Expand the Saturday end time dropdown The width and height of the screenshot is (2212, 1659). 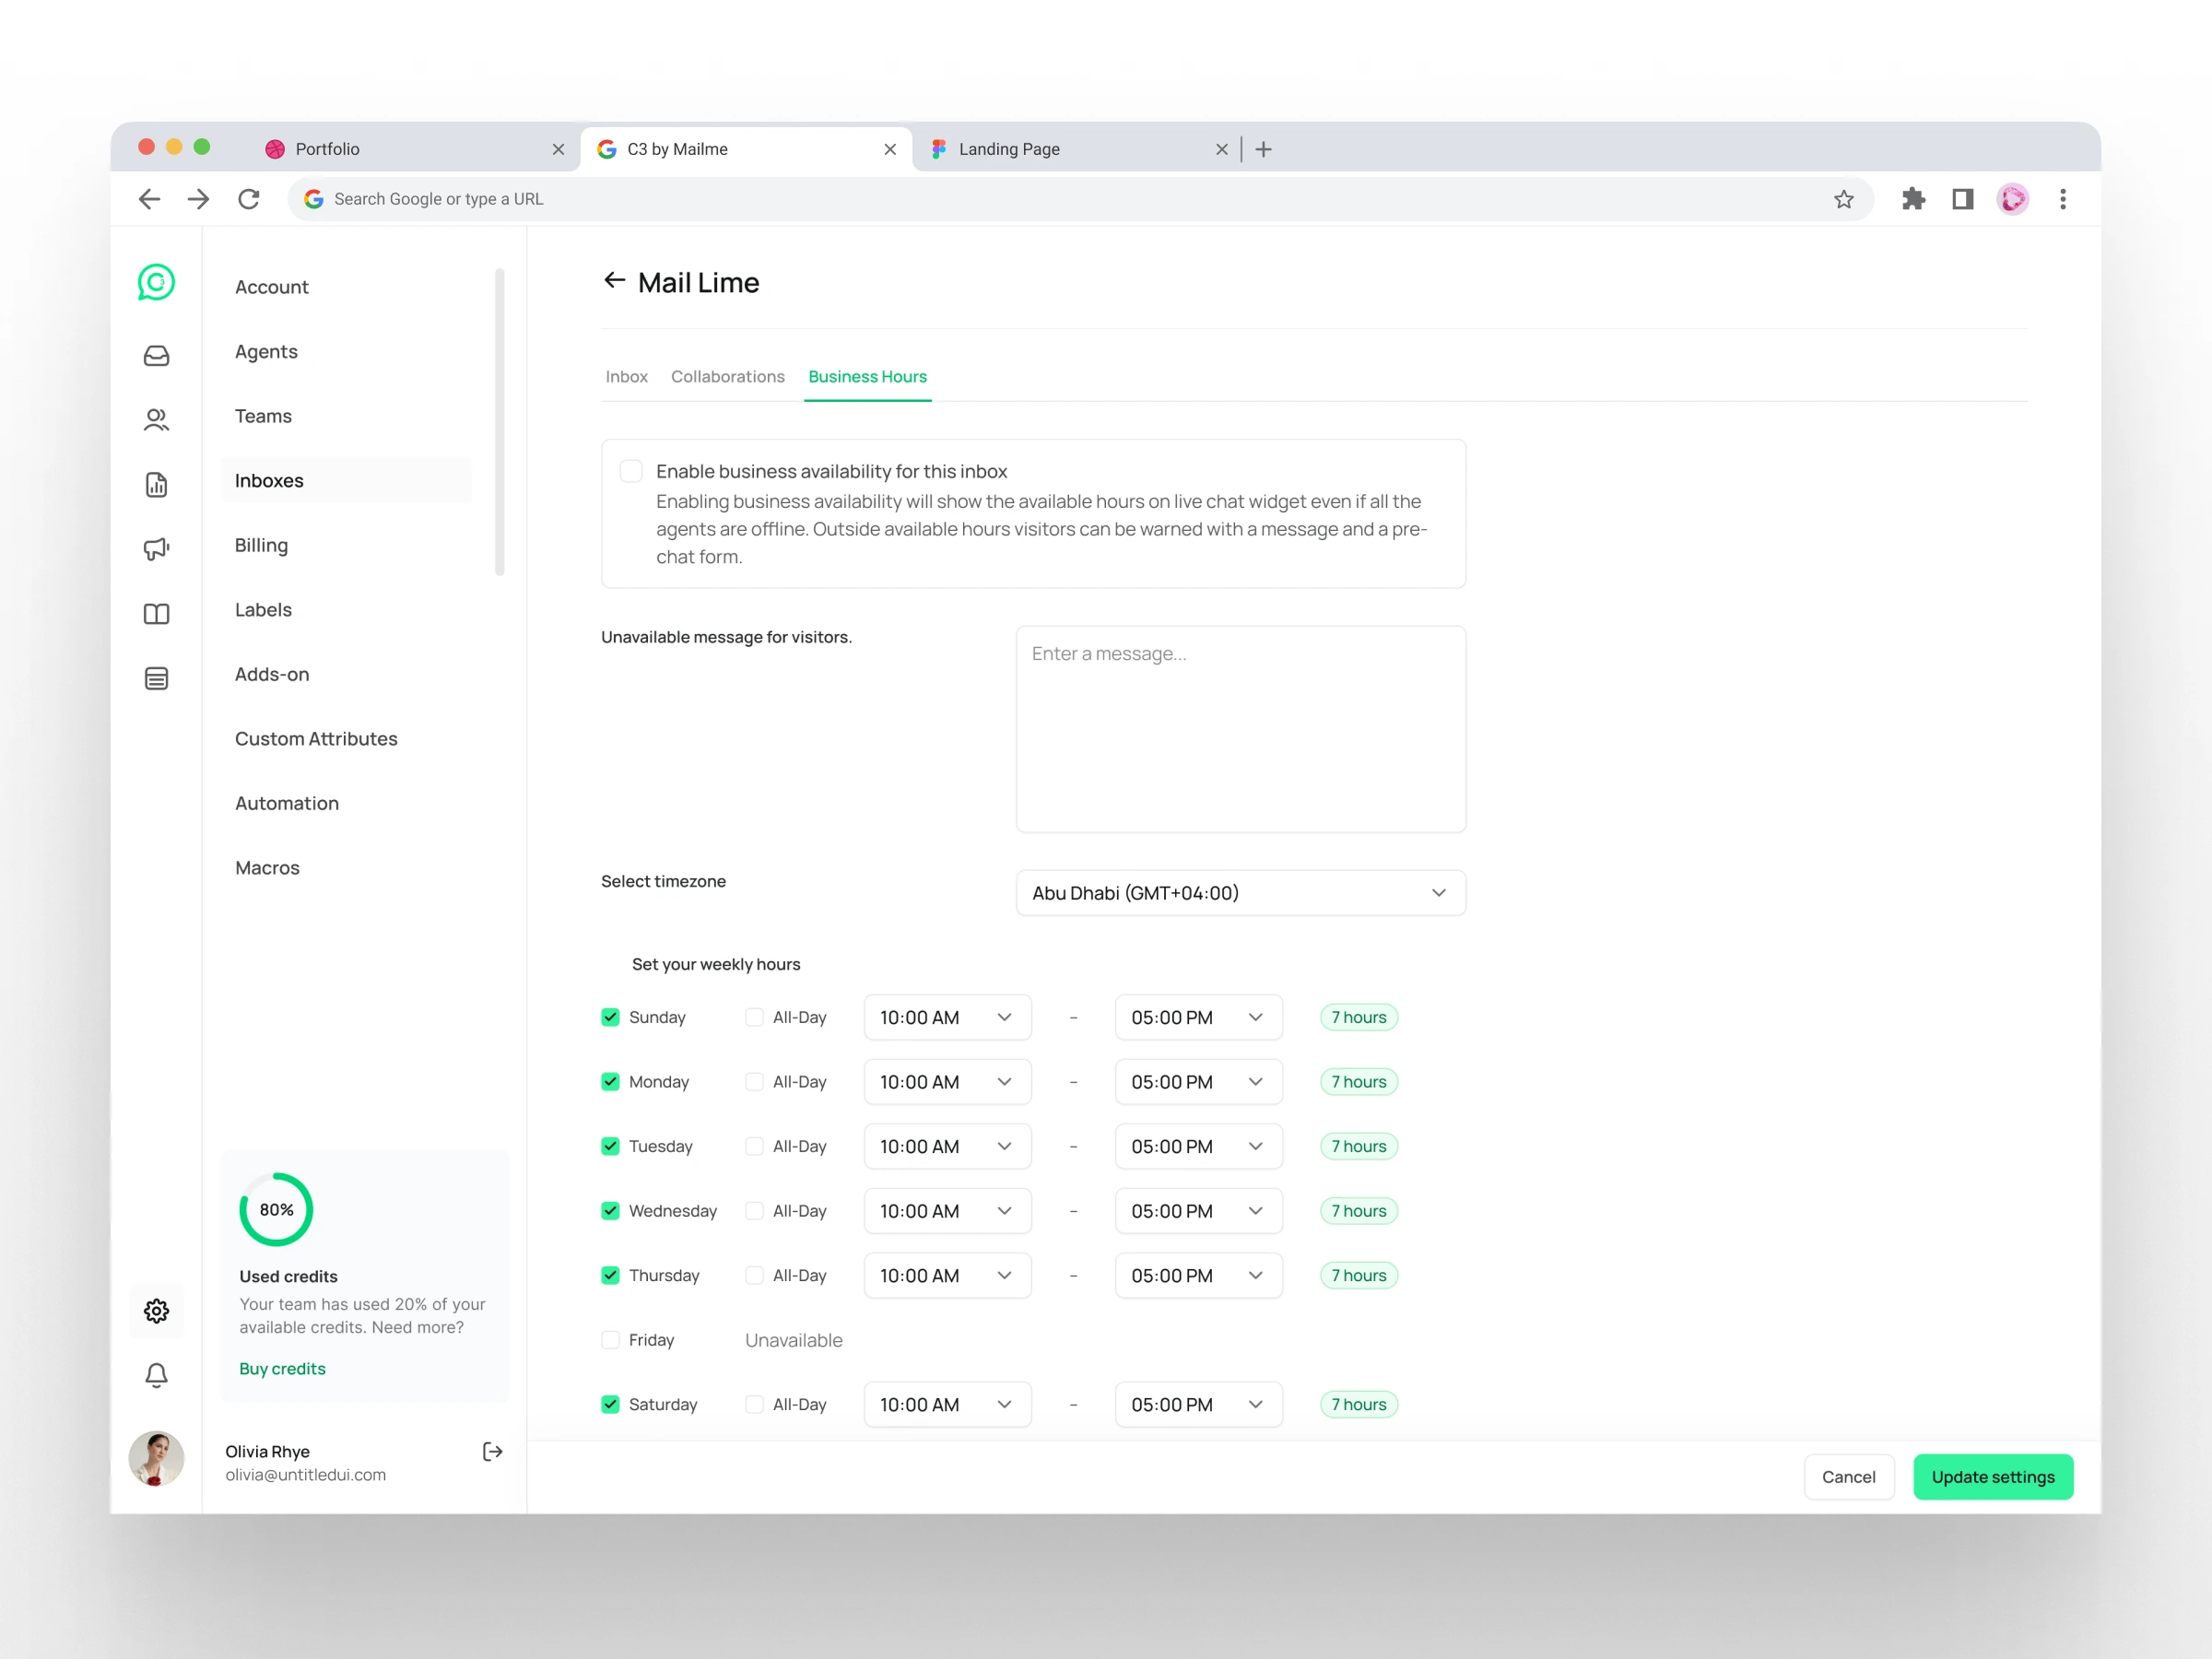[x=1197, y=1404]
